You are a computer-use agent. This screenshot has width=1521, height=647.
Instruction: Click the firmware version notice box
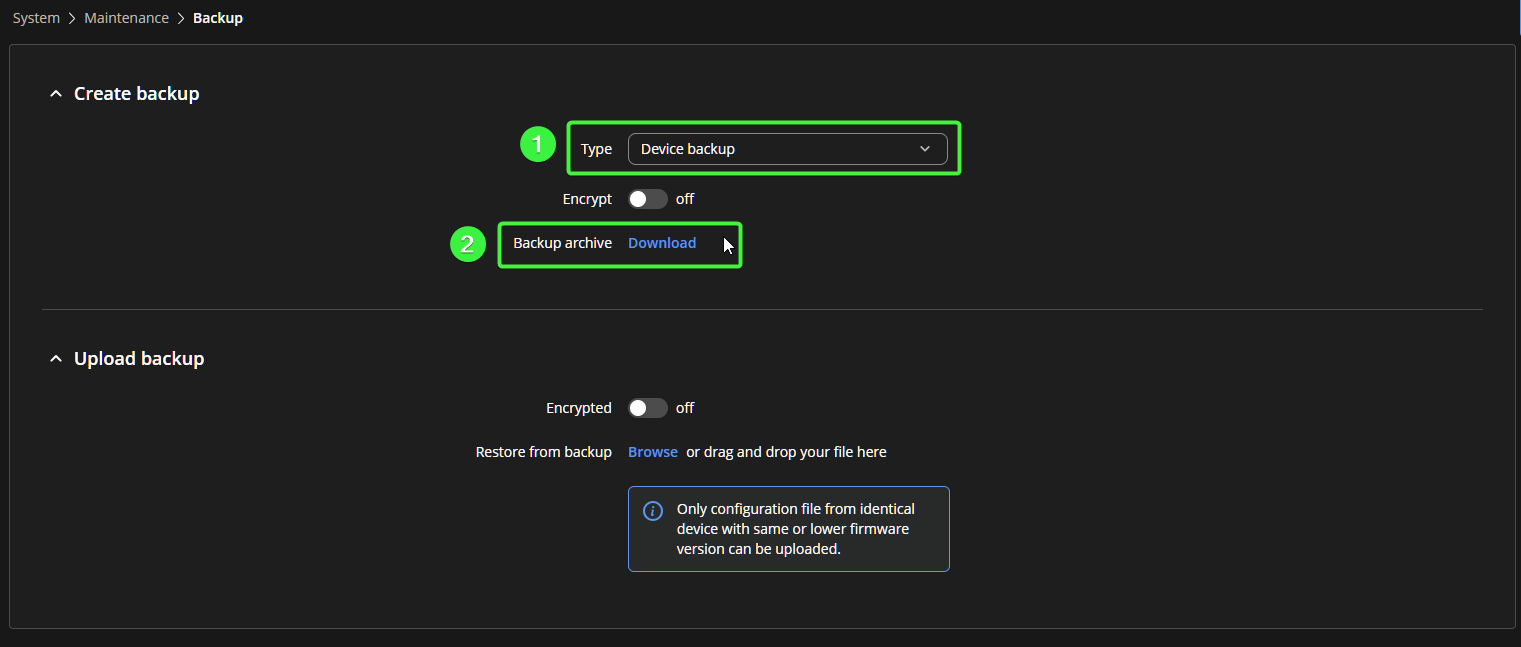788,529
